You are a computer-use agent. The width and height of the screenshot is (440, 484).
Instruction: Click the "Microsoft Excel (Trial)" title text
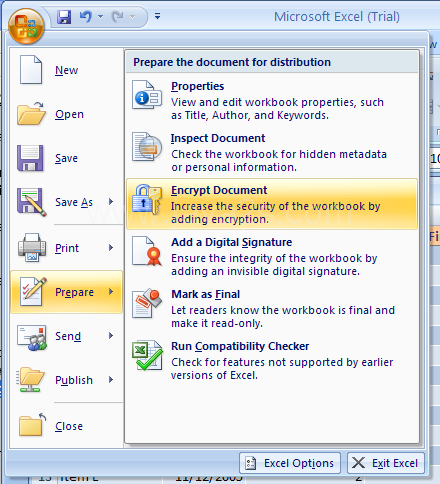[x=337, y=16]
